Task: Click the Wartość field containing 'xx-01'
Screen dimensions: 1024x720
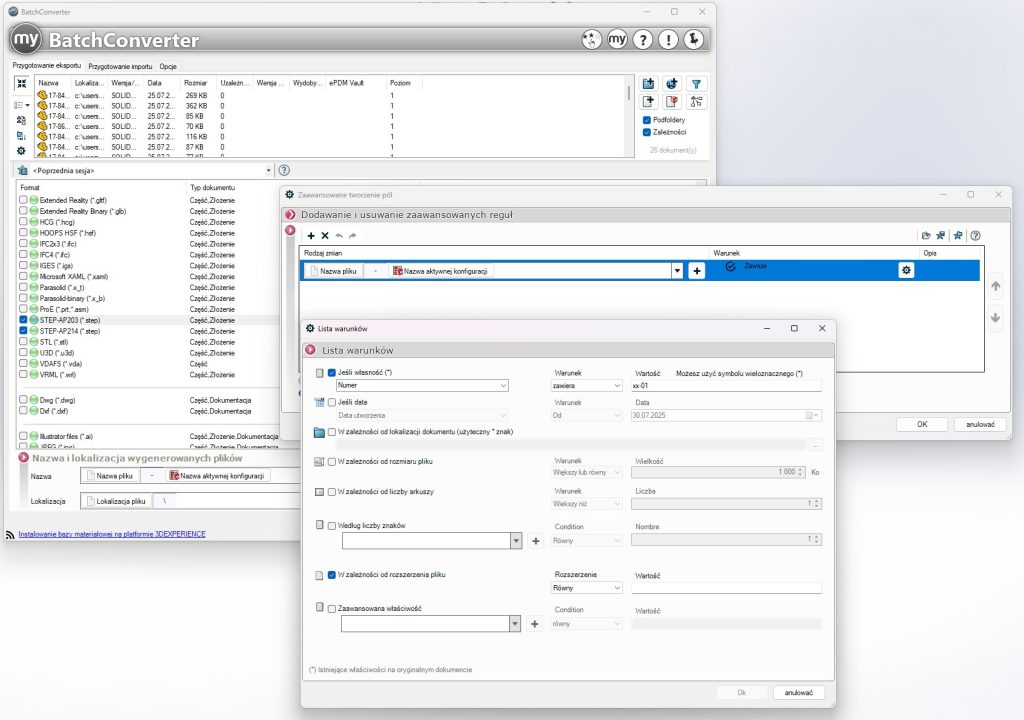Action: coord(726,386)
